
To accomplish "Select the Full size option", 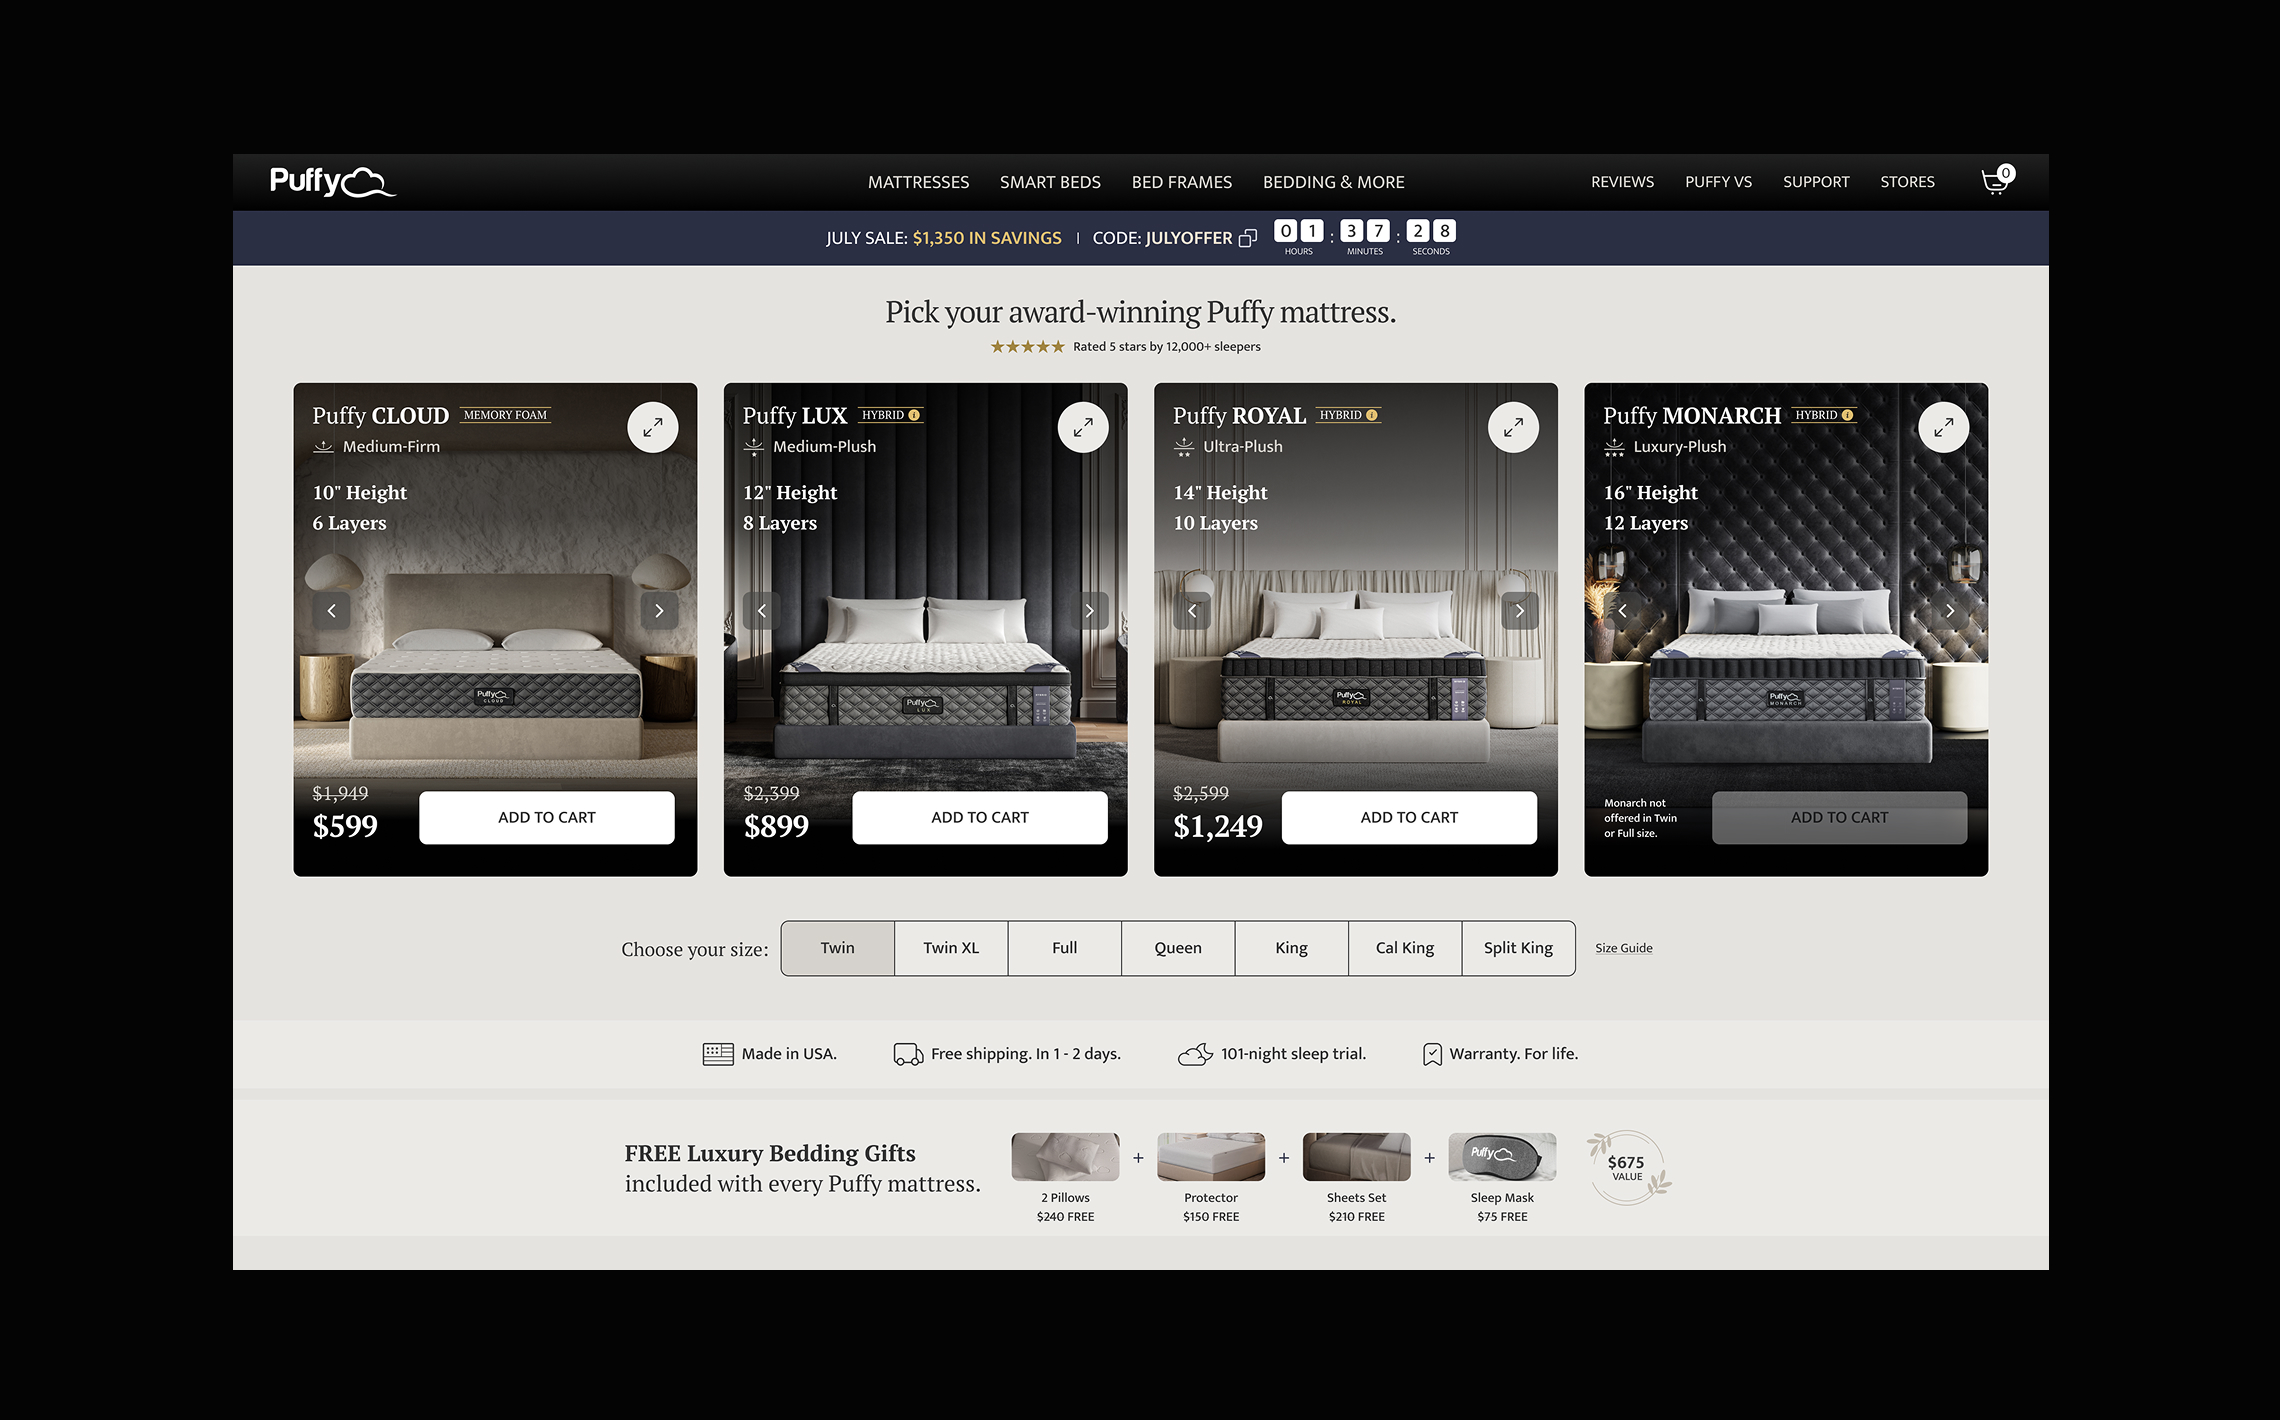I will click(x=1065, y=948).
